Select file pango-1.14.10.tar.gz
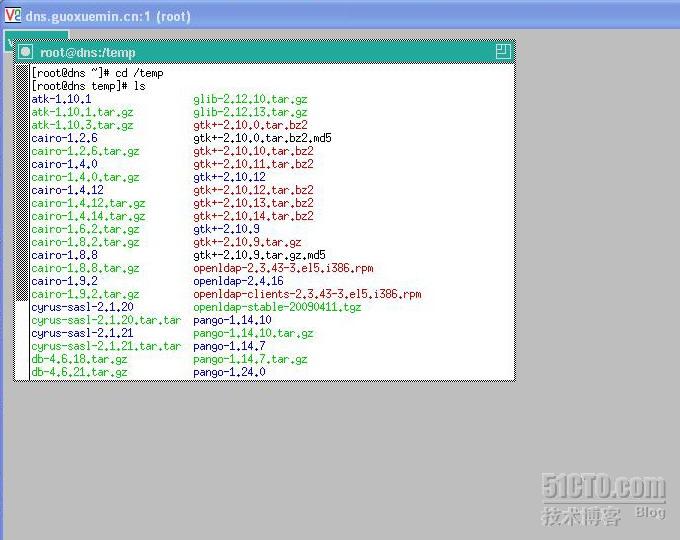Screen dimensions: 680x540 pos(253,333)
